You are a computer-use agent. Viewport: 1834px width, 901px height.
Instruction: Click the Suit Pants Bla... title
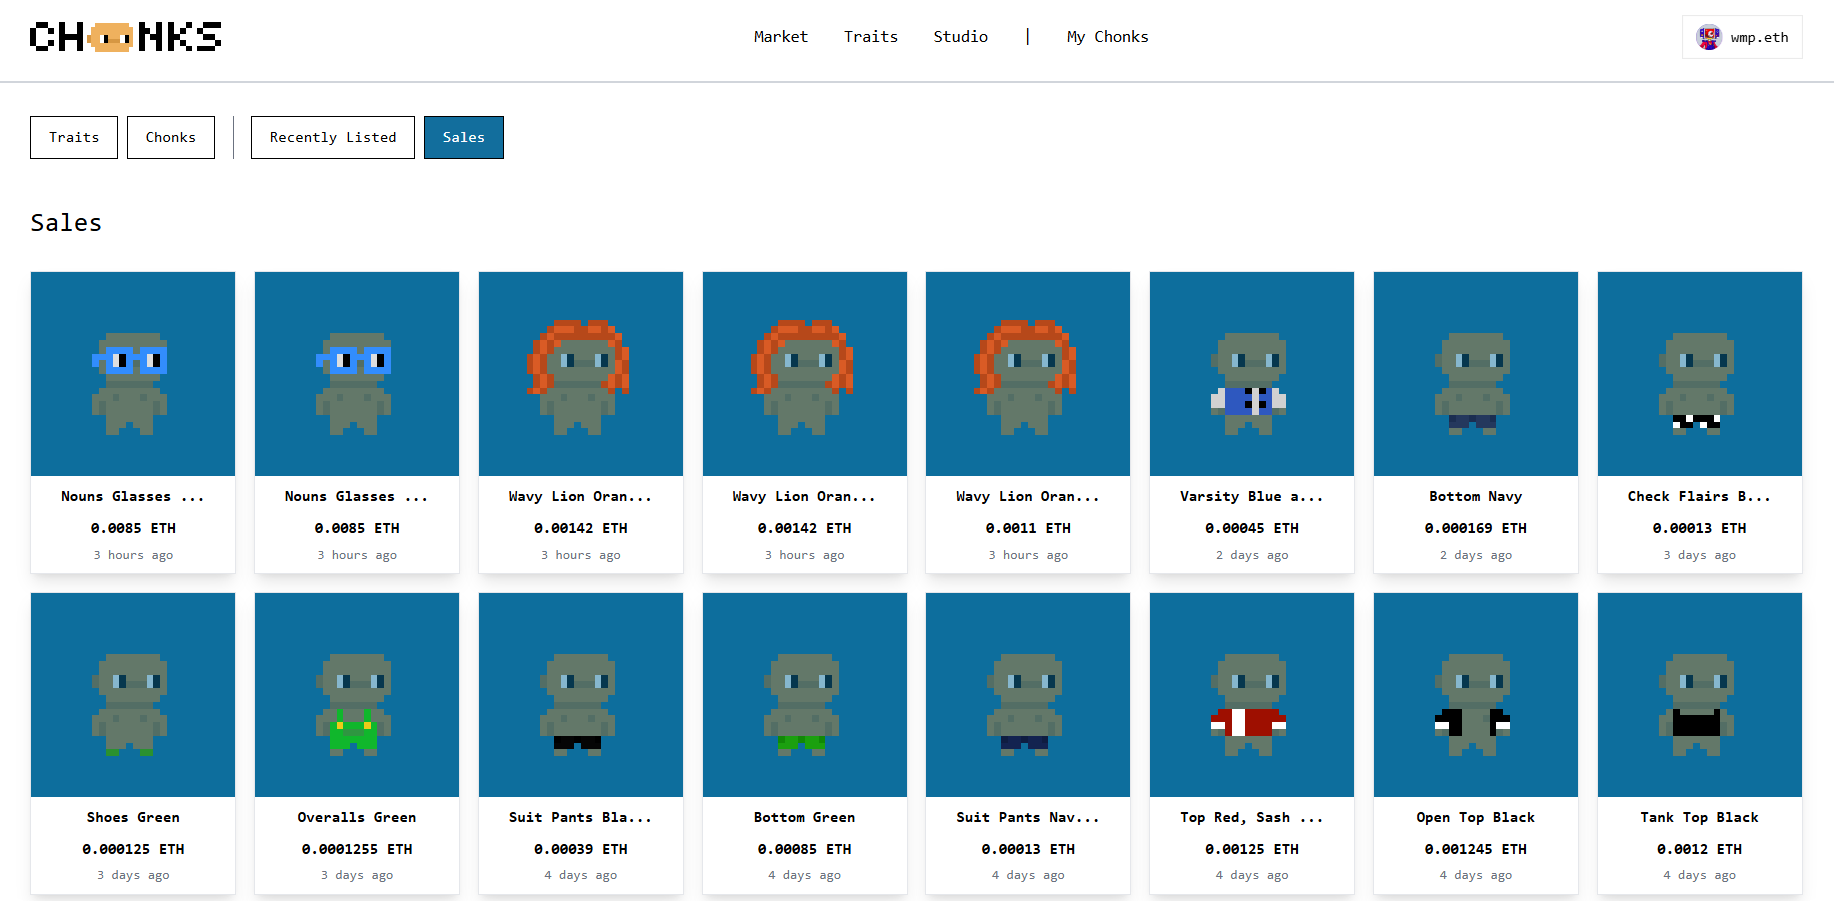pos(581,818)
